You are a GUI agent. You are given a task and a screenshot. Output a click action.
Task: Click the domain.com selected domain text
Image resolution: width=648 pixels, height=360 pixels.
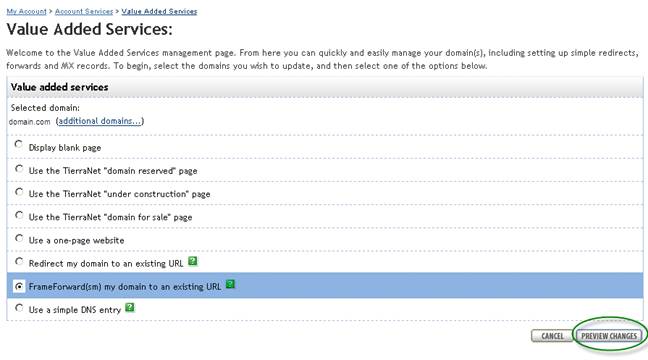point(29,122)
